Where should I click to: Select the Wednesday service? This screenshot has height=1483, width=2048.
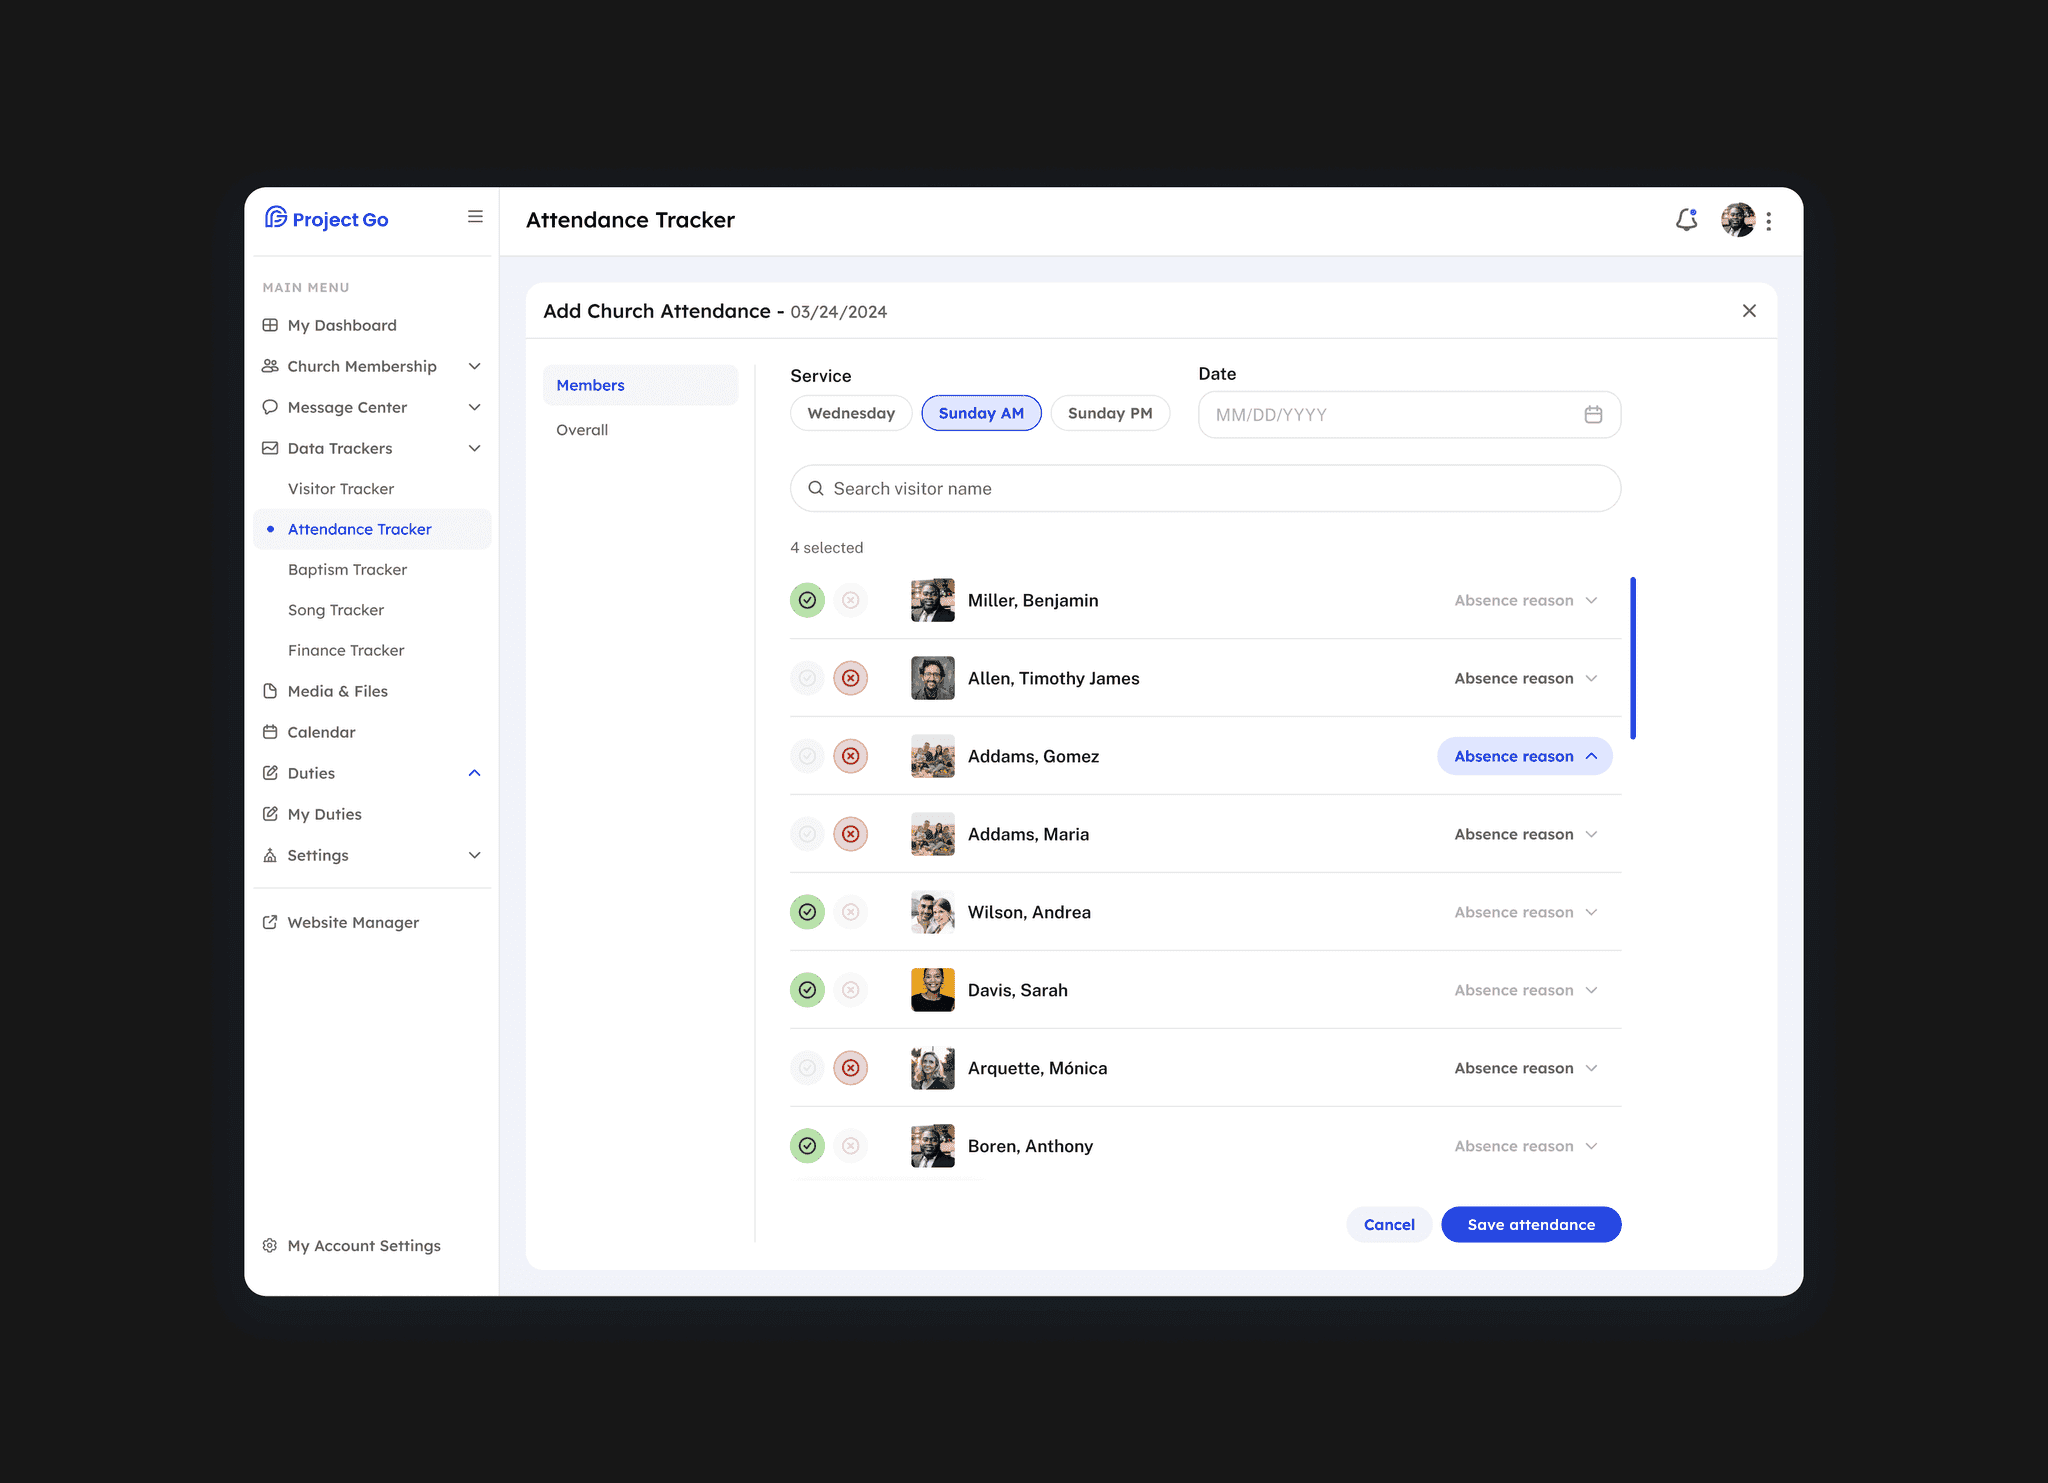851,413
